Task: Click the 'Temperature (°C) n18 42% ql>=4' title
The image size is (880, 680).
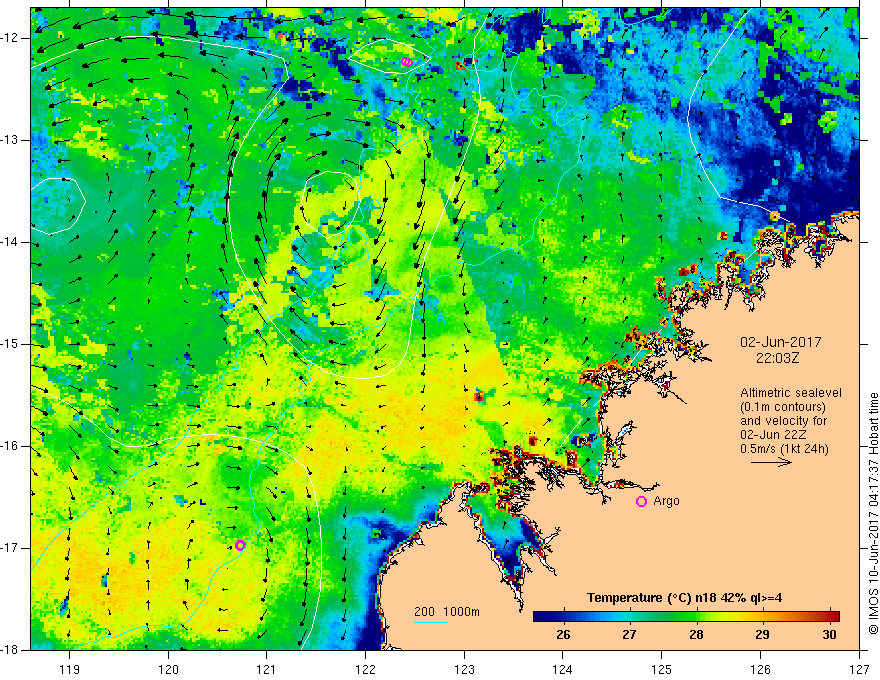Action: coord(685,598)
